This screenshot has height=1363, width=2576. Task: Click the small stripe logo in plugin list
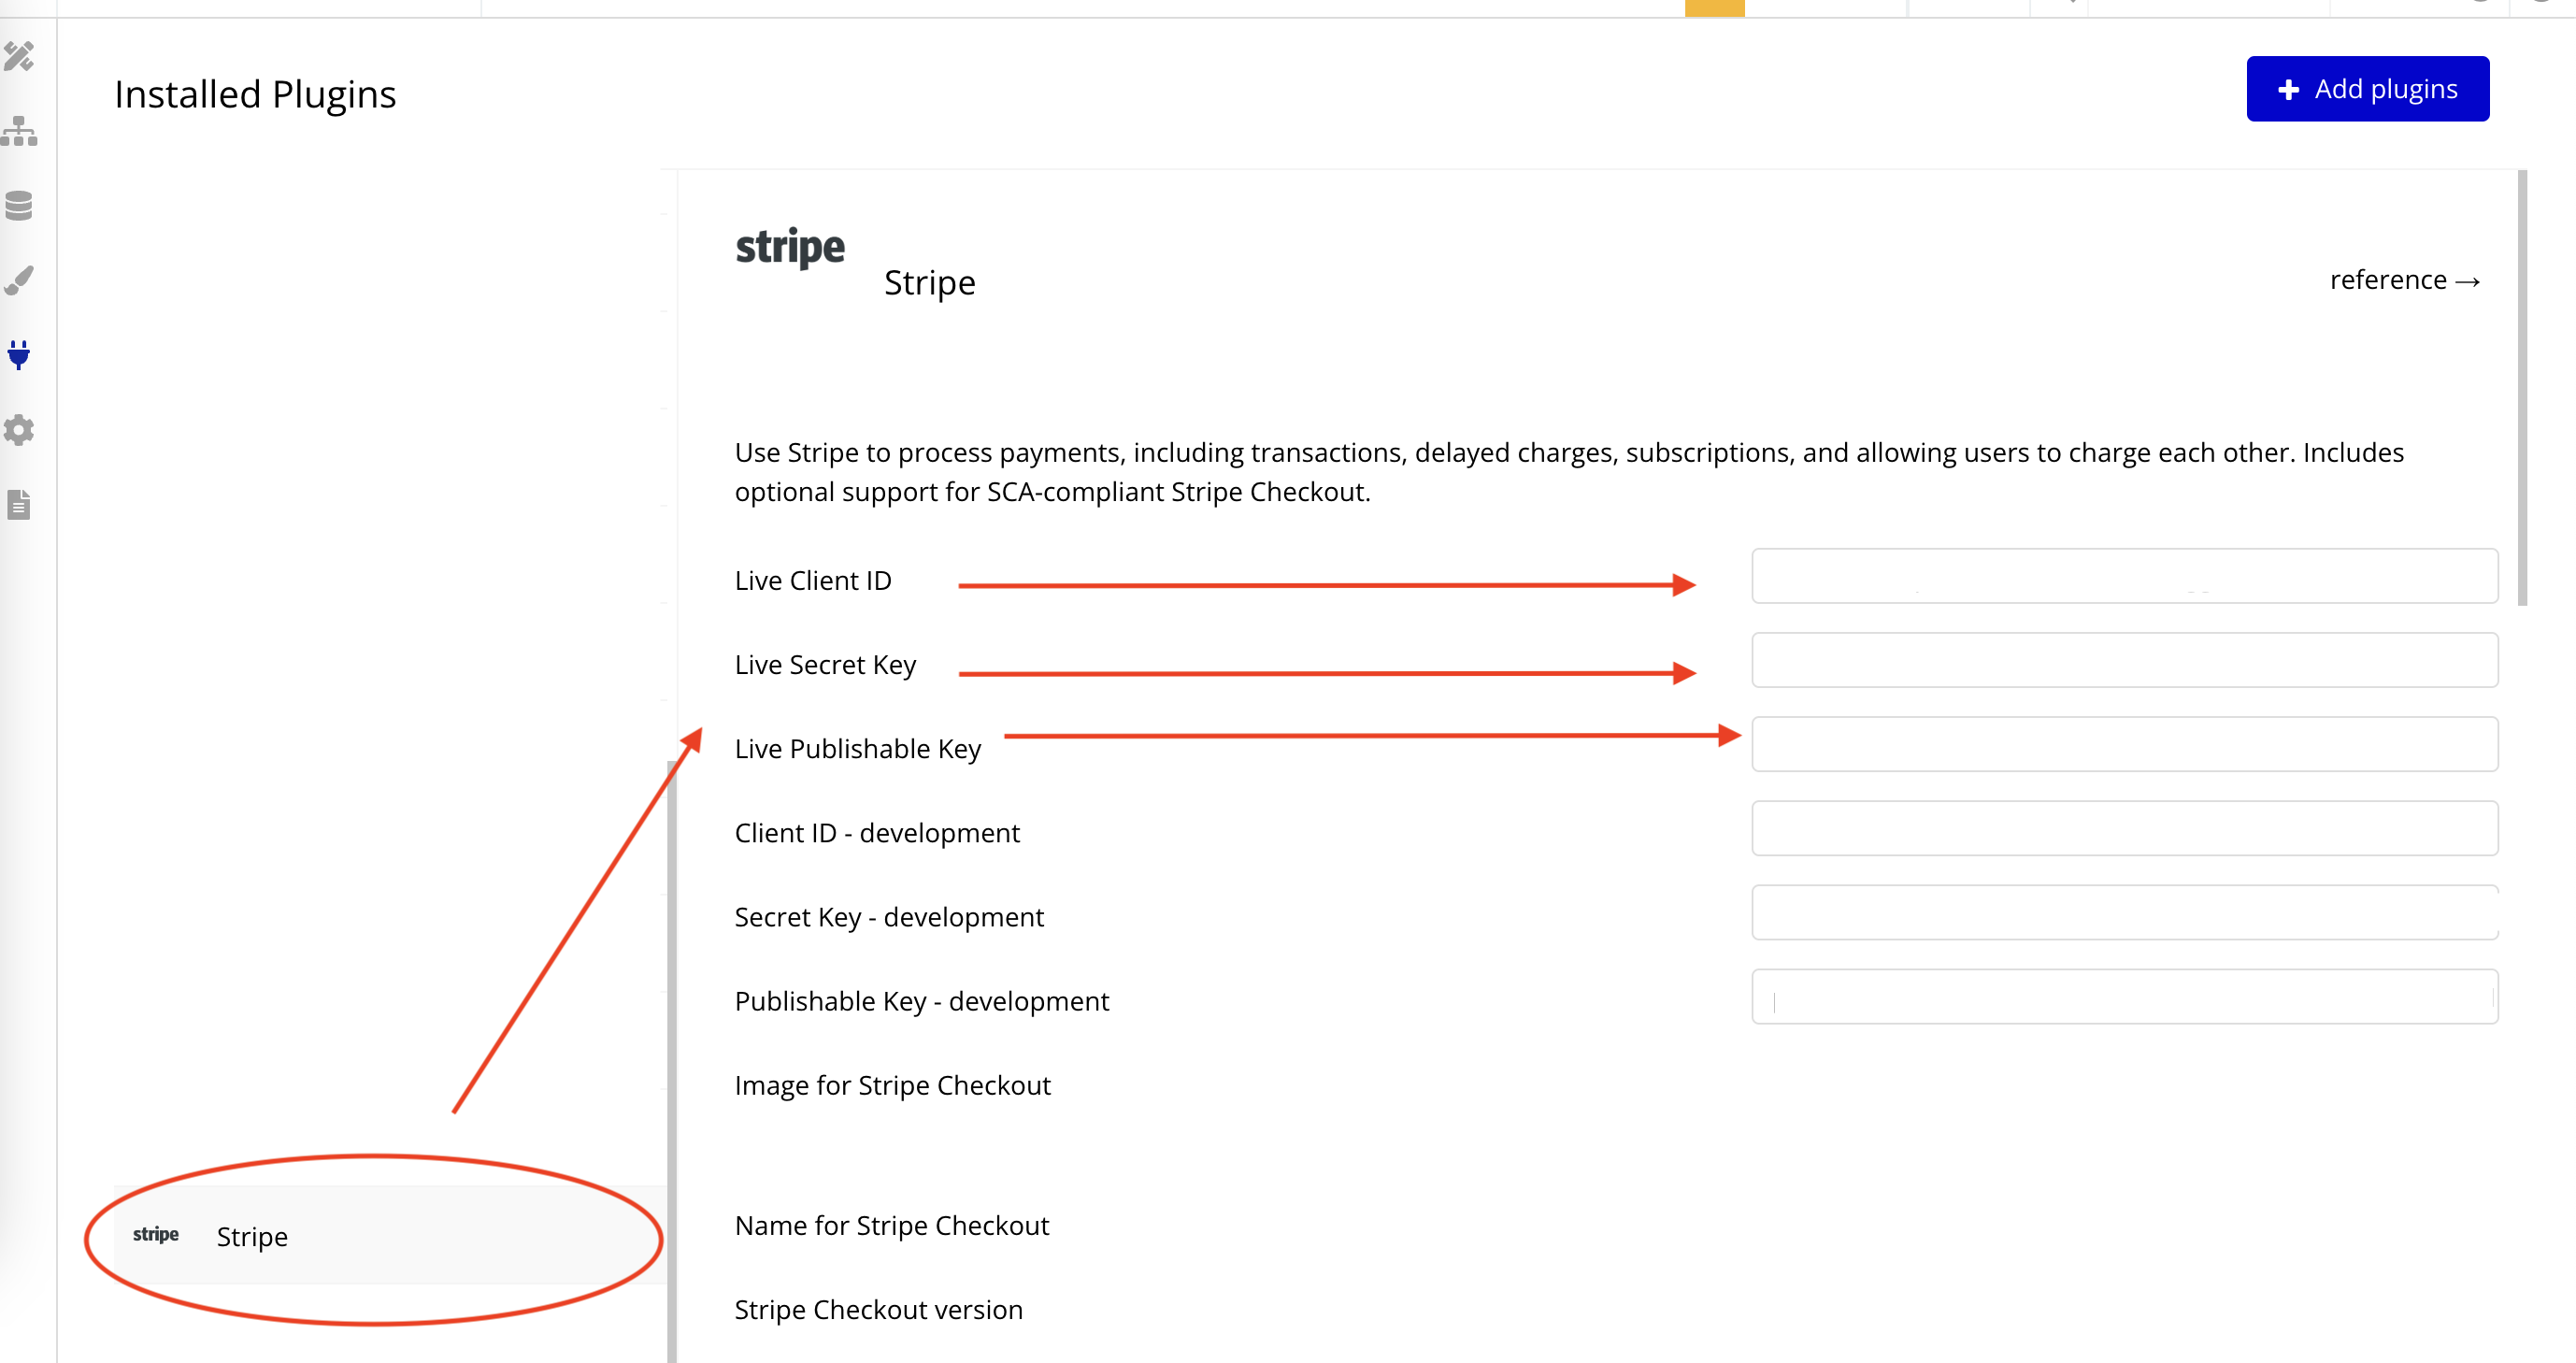(x=155, y=1234)
